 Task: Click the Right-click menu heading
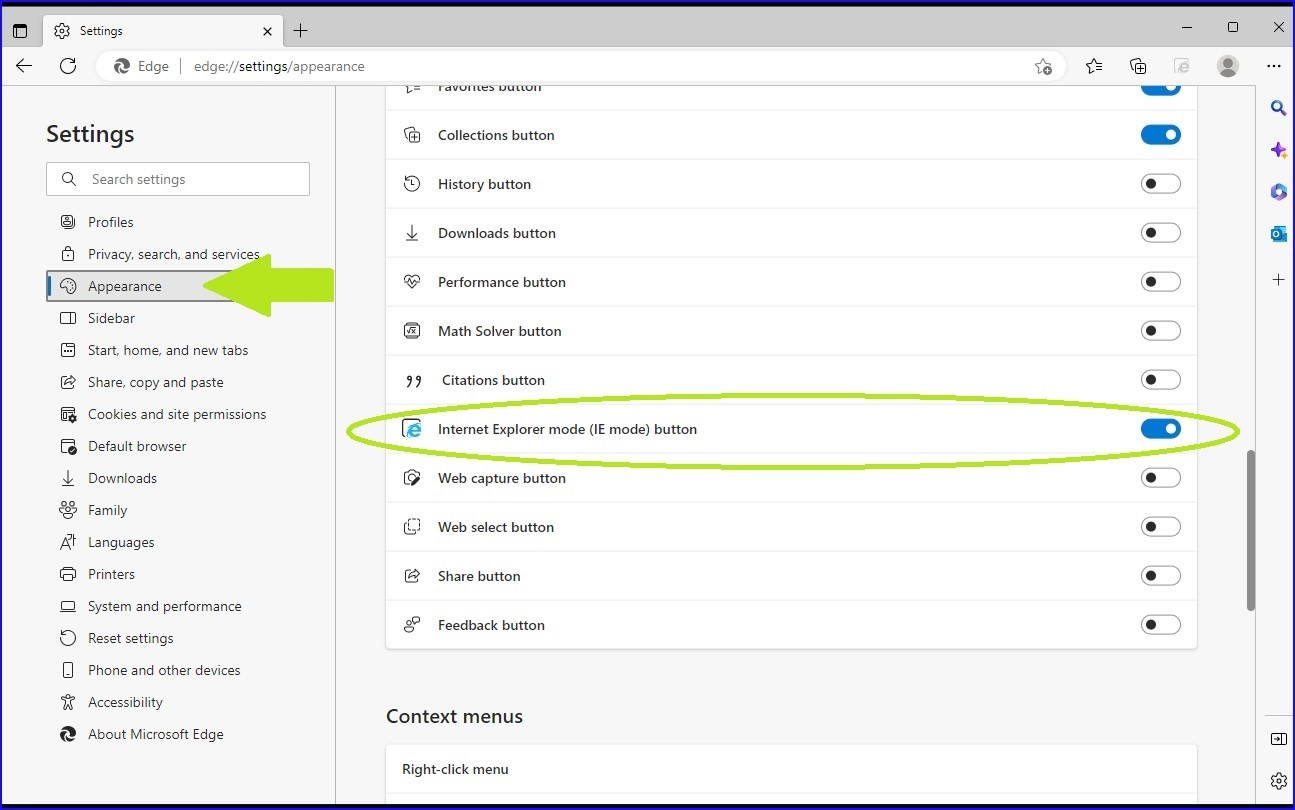455,769
